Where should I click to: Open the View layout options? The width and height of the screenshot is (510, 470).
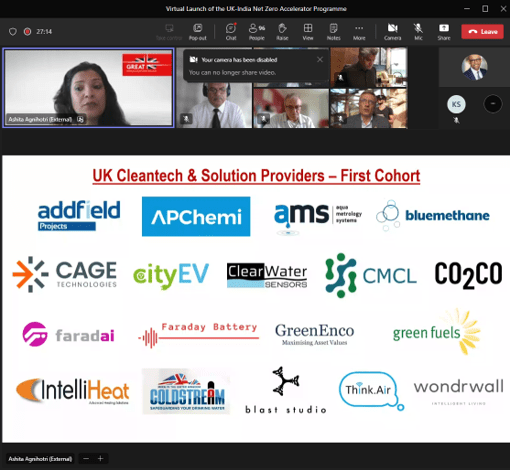tap(308, 32)
